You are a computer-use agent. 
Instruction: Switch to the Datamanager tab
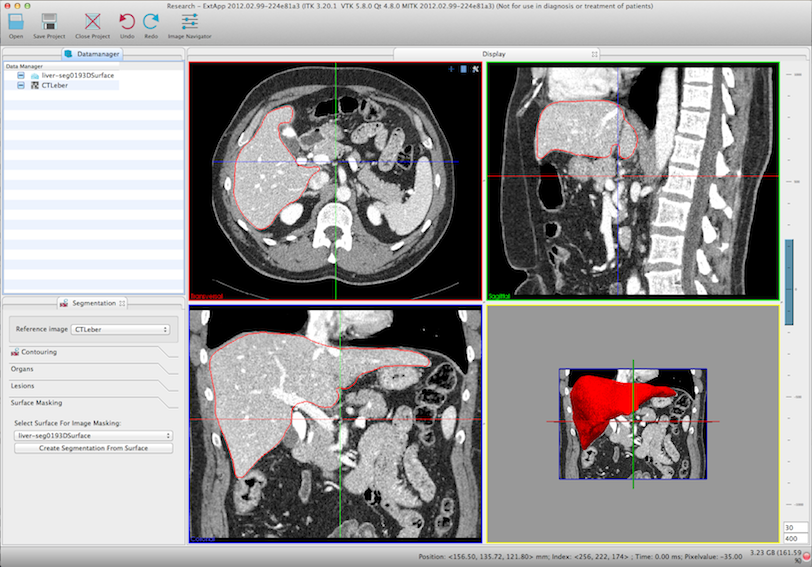pos(92,54)
